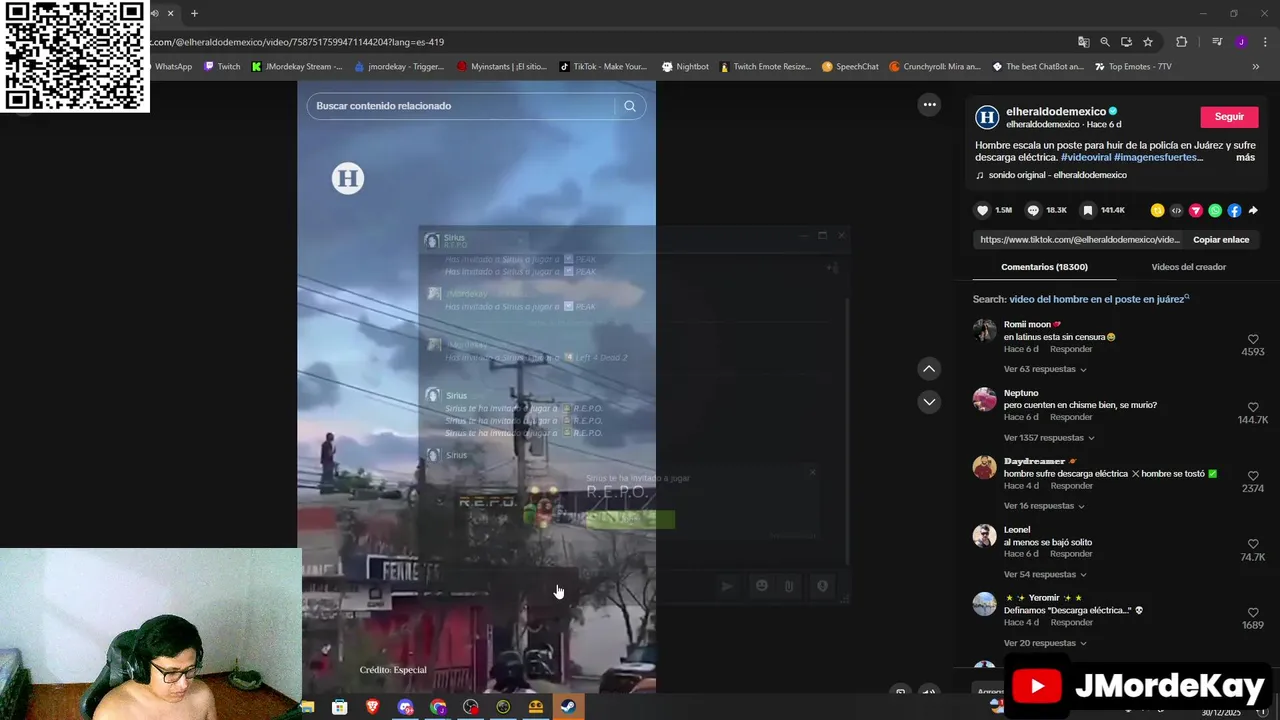Image resolution: width=1280 pixels, height=720 pixels.
Task: Open the elheraldodemexico profile avatar
Action: [987, 117]
